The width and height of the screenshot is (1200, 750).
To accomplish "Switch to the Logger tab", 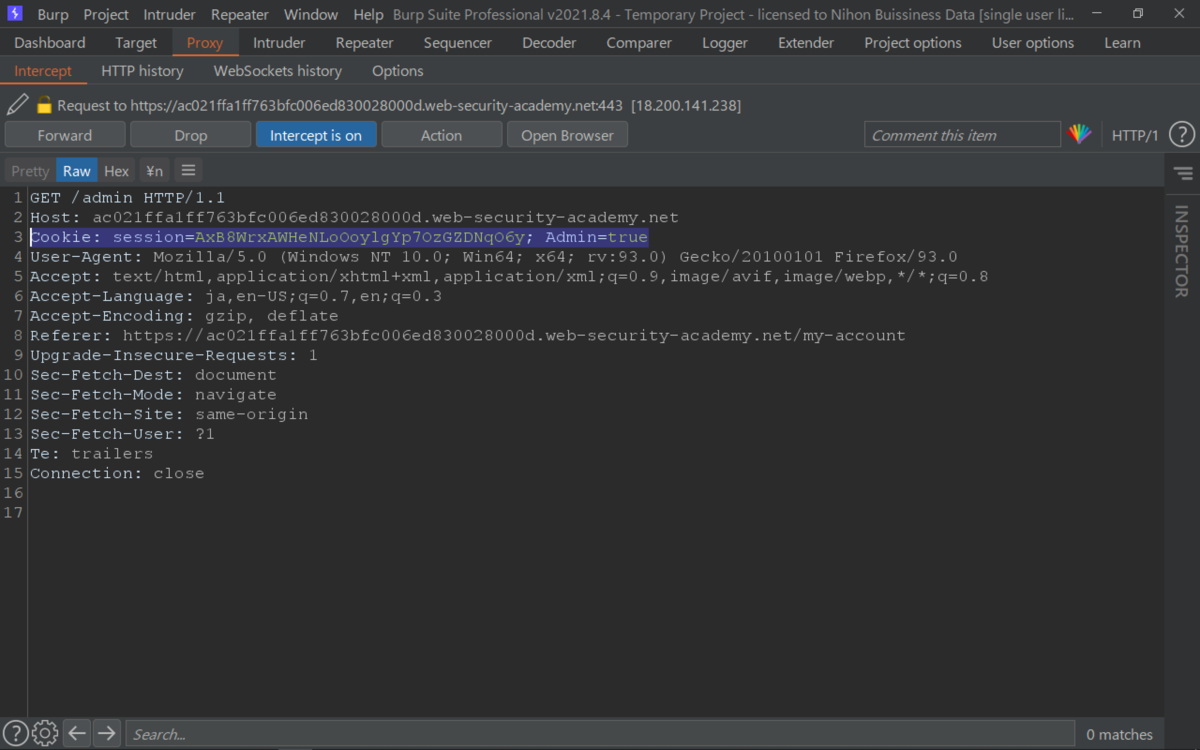I will [x=725, y=43].
